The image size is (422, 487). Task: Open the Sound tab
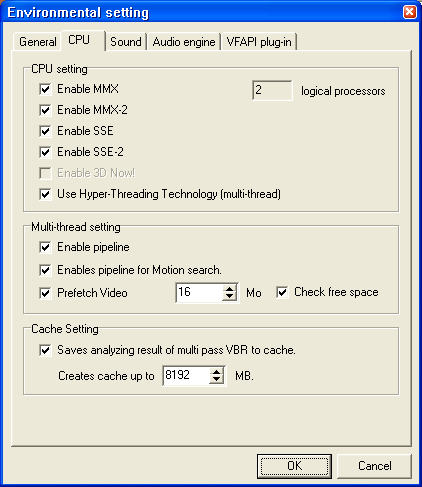(126, 42)
